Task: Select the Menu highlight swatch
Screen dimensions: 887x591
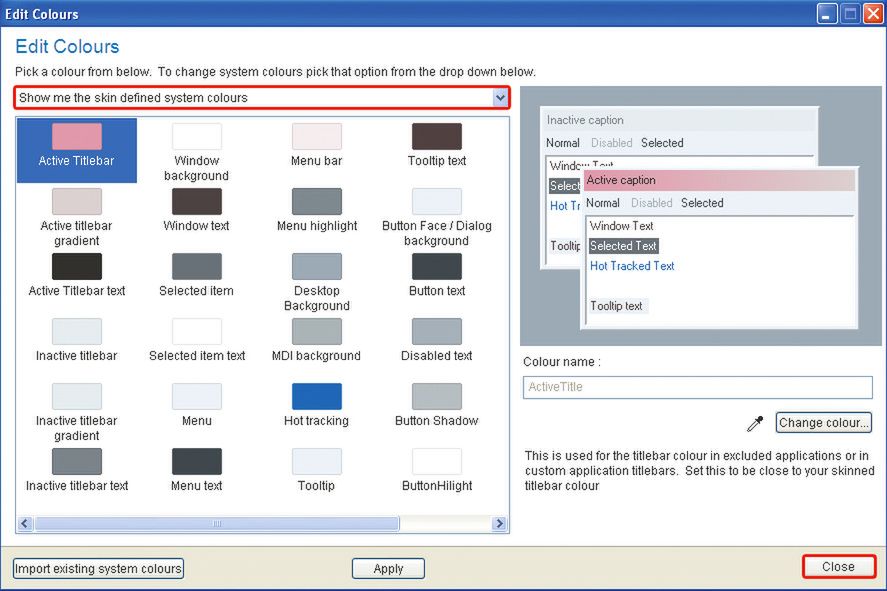Action: tap(316, 202)
